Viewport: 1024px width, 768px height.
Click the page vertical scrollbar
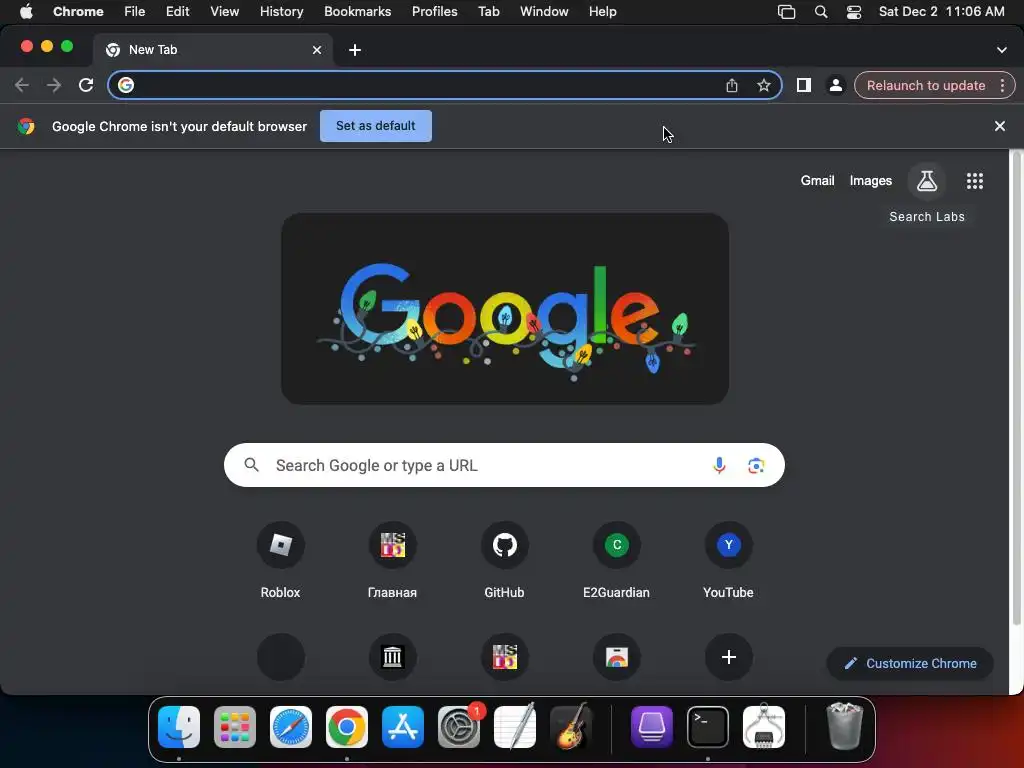coord(1016,389)
